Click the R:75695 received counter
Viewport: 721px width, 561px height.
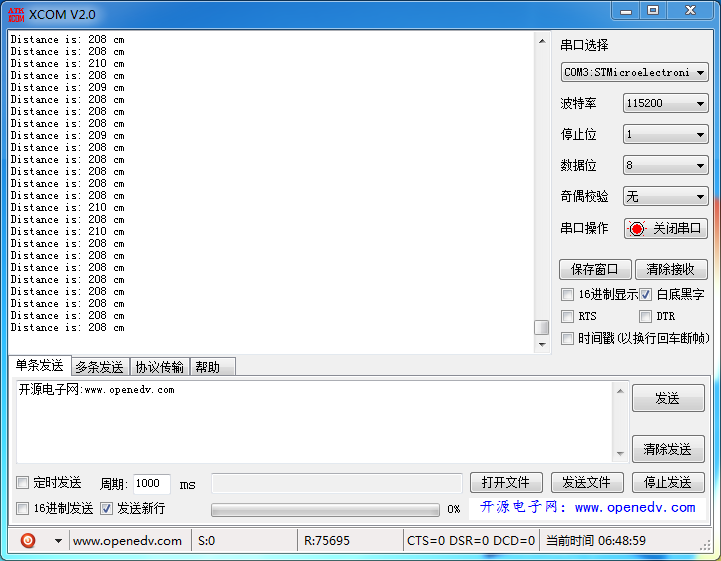[327, 541]
